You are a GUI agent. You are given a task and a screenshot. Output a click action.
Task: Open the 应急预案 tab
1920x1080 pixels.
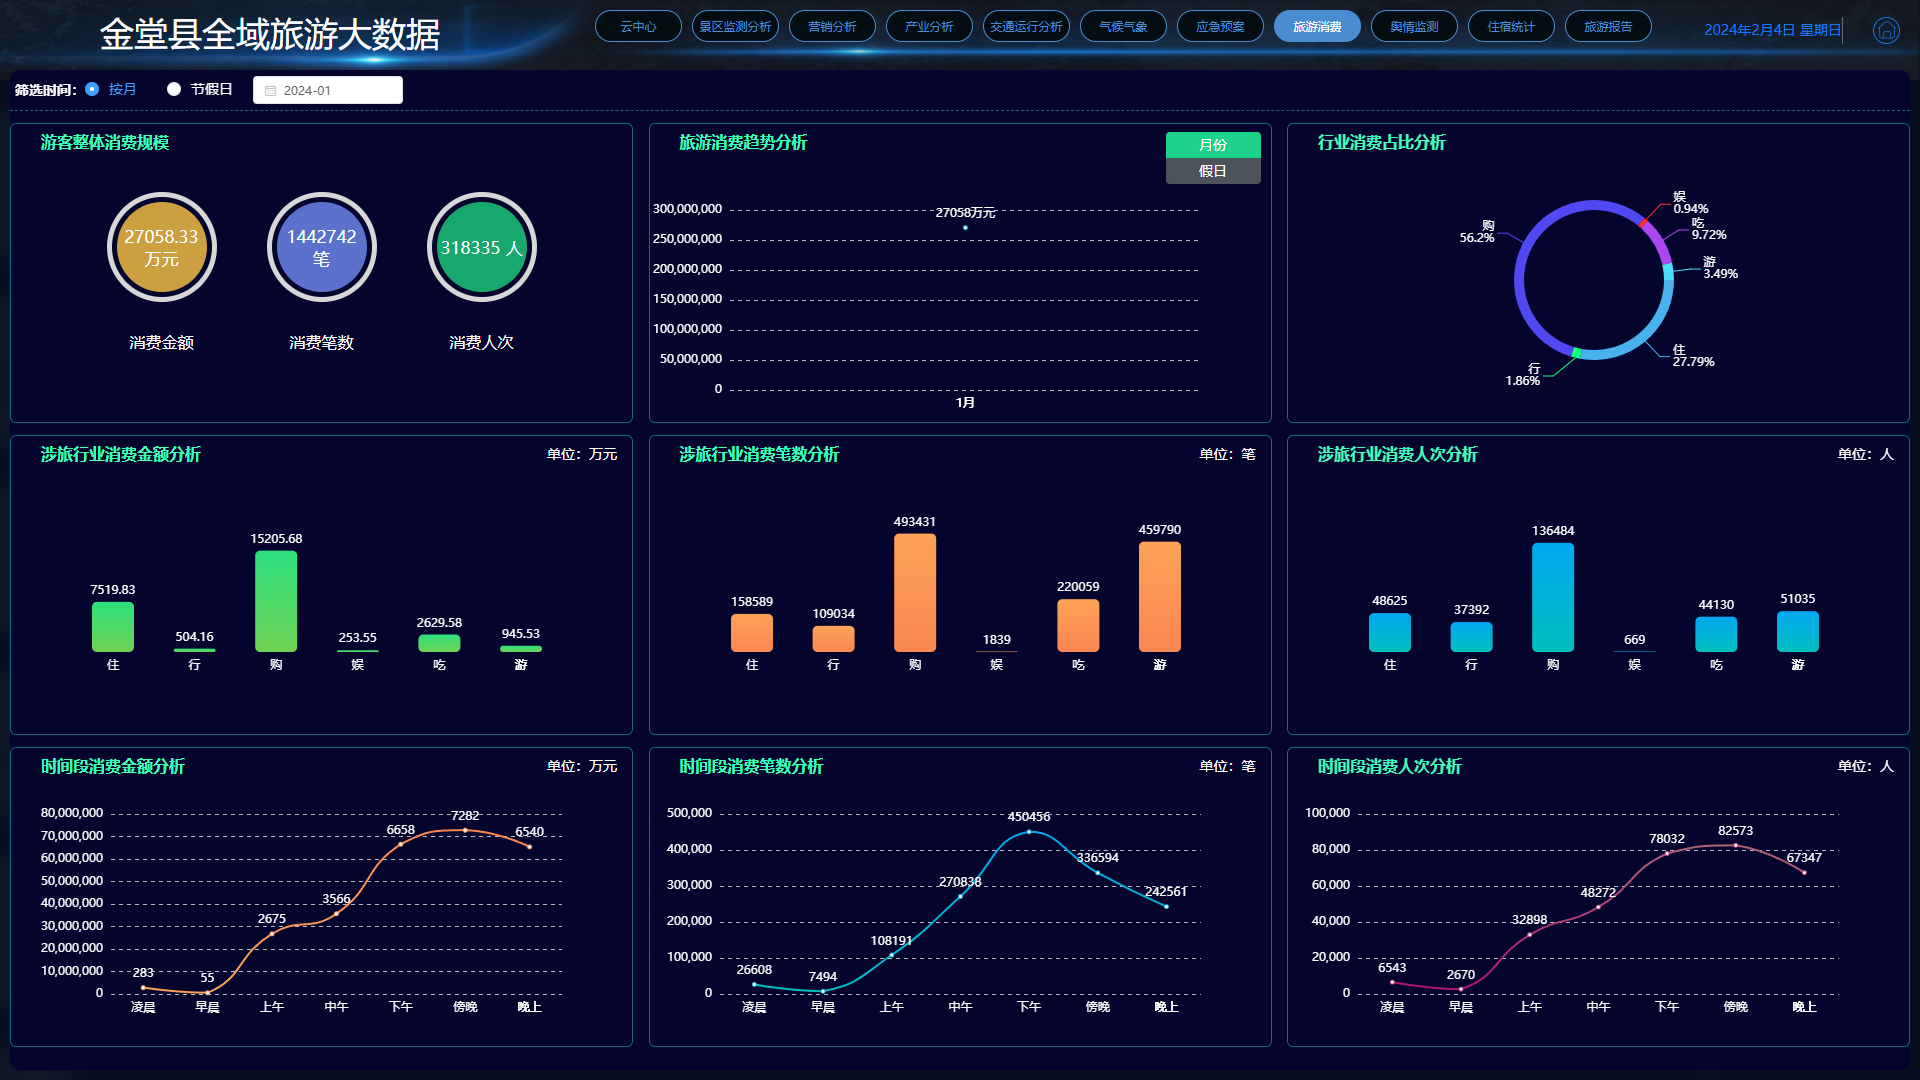[x=1220, y=27]
